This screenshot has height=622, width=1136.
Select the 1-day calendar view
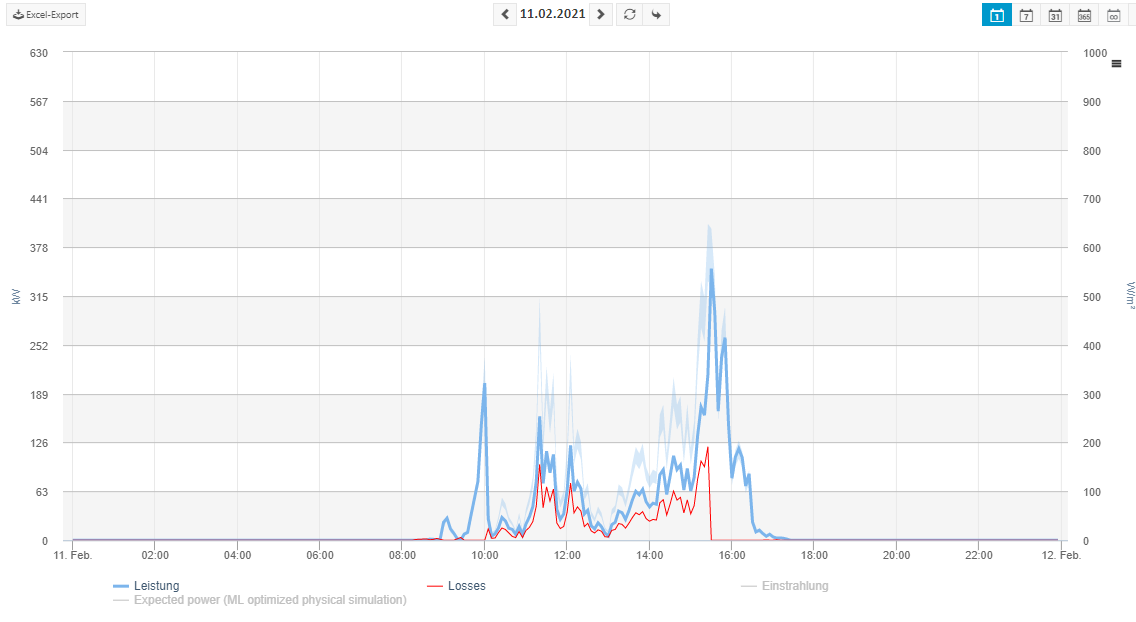(997, 15)
